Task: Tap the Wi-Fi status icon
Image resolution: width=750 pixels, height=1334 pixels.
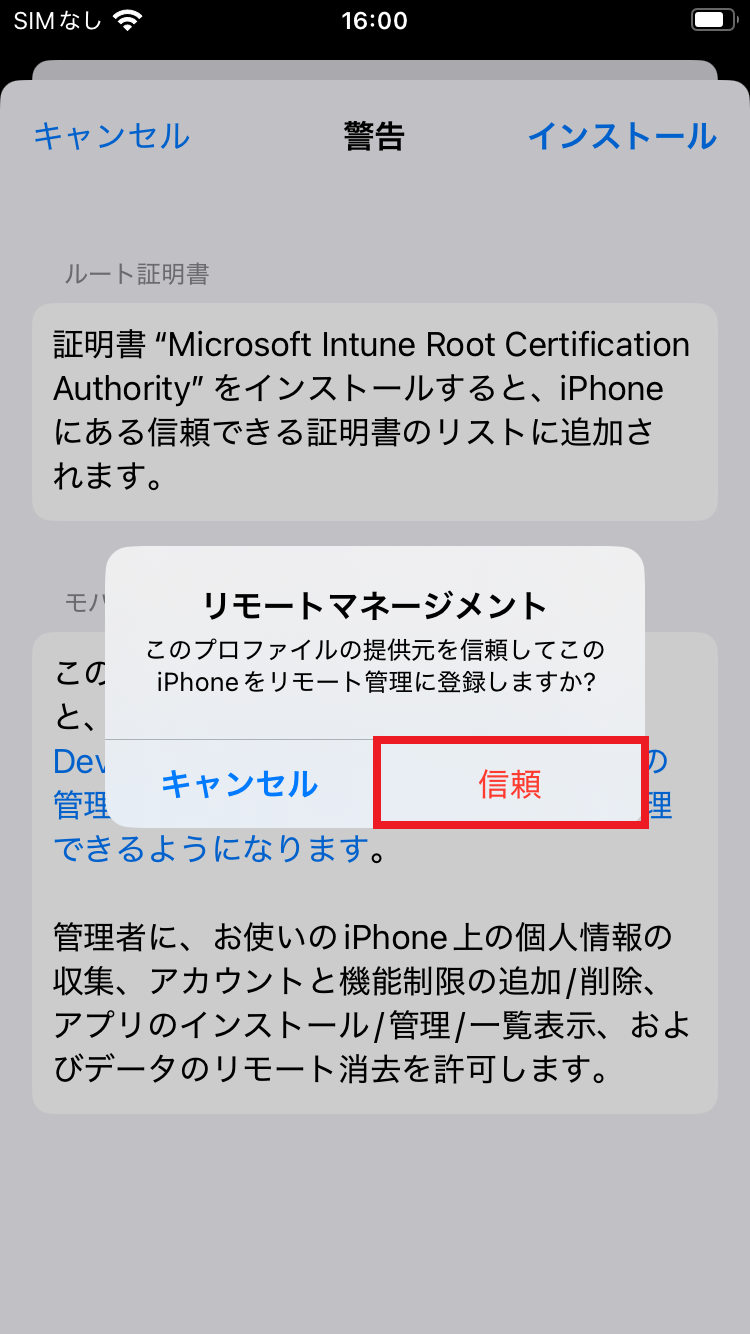Action: pyautogui.click(x=128, y=20)
